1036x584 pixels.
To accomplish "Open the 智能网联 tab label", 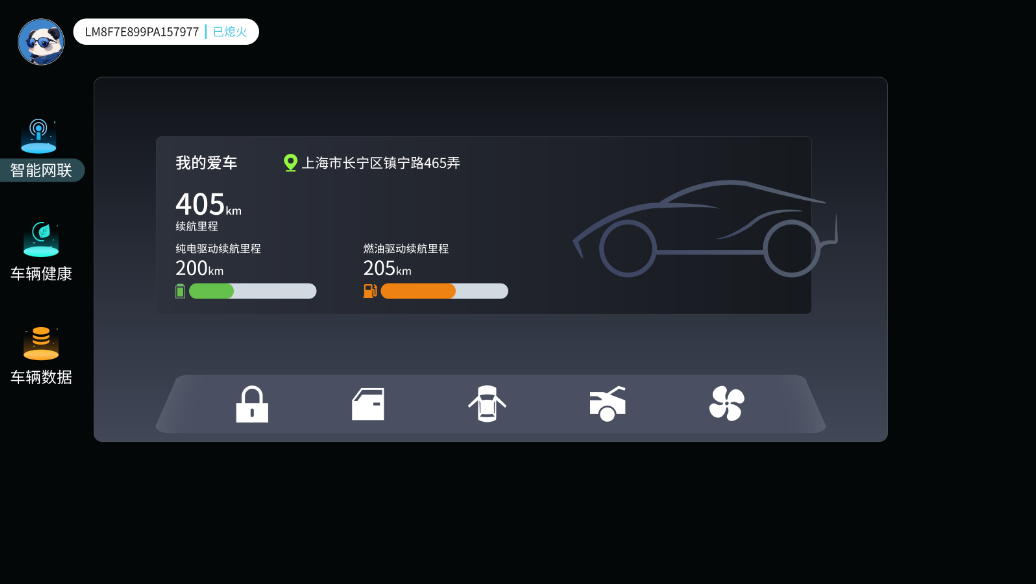I will click(41, 170).
